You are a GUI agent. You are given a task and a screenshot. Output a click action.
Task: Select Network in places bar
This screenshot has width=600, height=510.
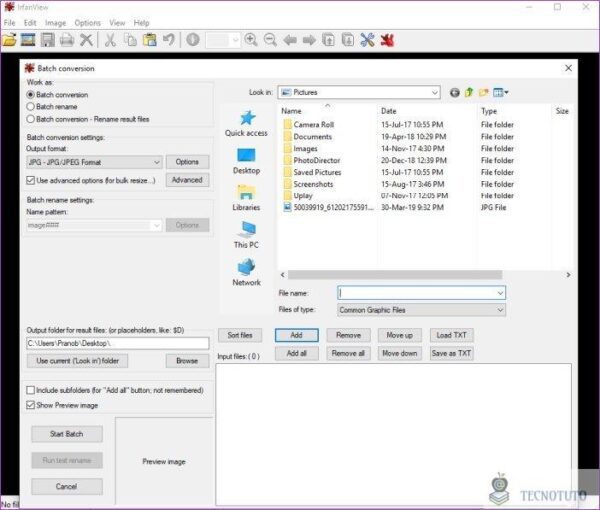[x=246, y=272]
